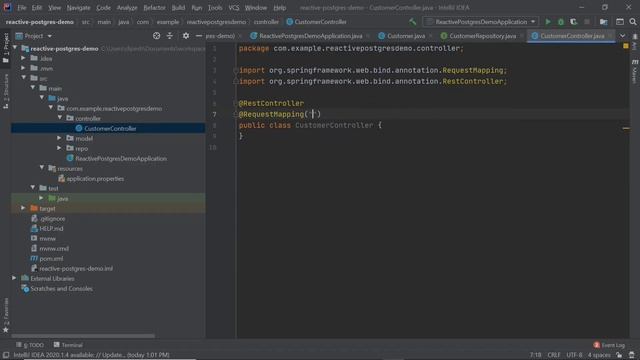Run with coverage icon in toolbar
Viewport: 640px width, 360px height.
coord(573,22)
